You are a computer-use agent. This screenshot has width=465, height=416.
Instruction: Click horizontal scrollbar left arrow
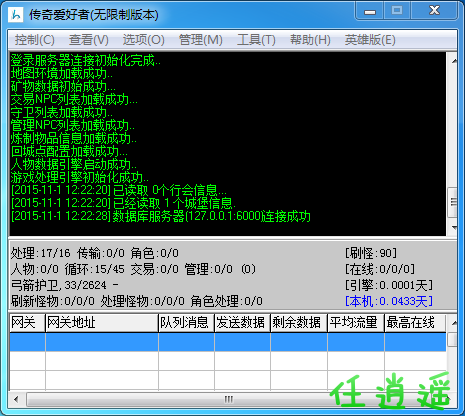[x=16, y=399]
